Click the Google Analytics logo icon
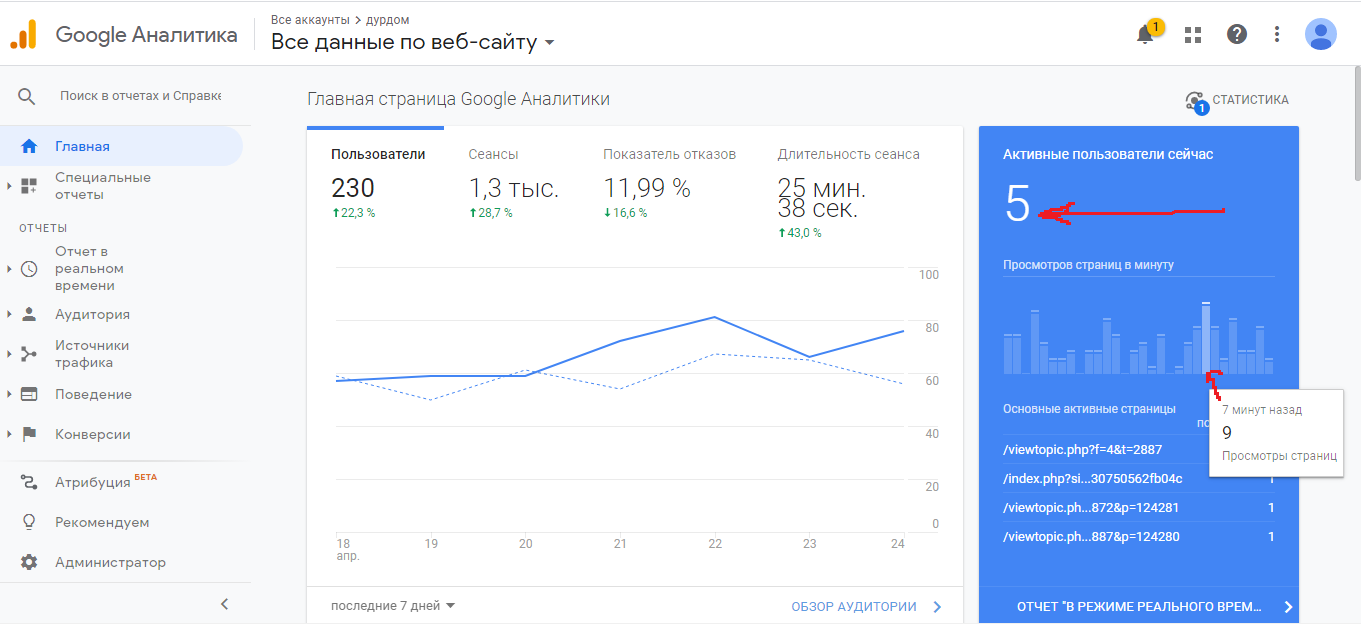This screenshot has height=625, width=1361. click(x=23, y=34)
